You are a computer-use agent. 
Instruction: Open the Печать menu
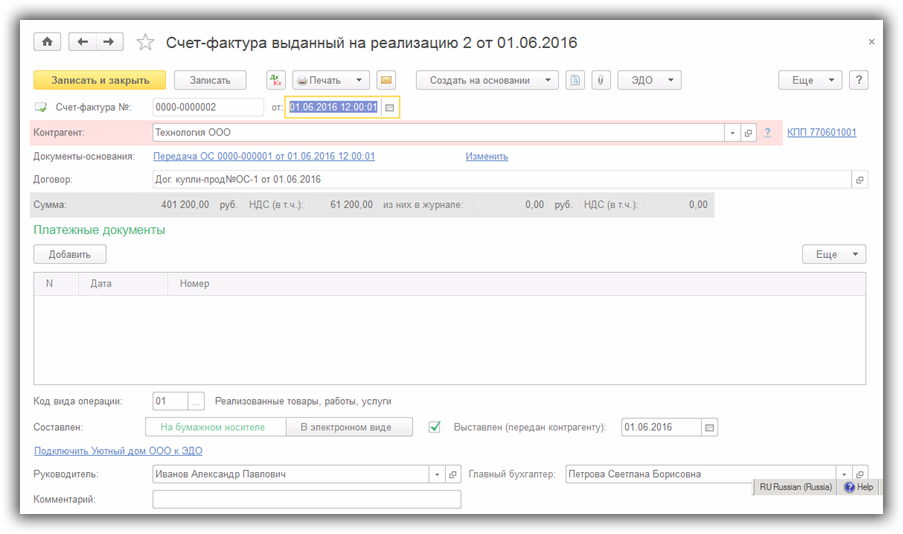(331, 80)
